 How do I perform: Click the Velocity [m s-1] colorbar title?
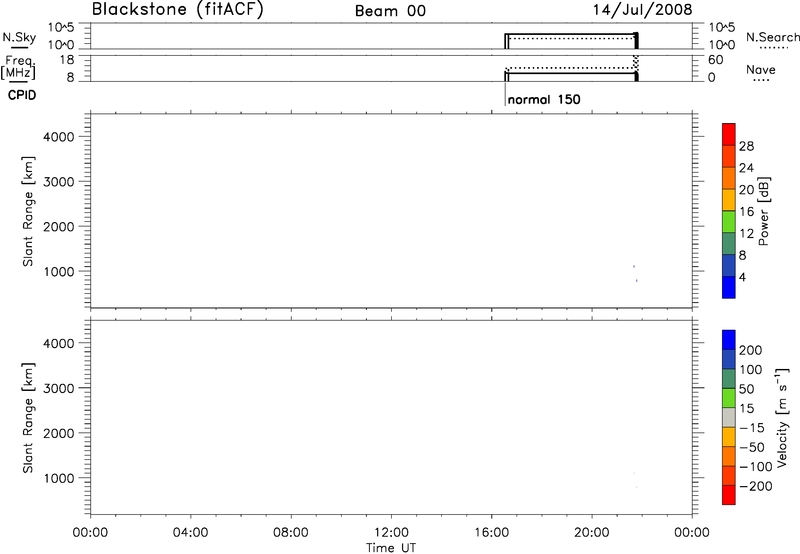[782, 418]
